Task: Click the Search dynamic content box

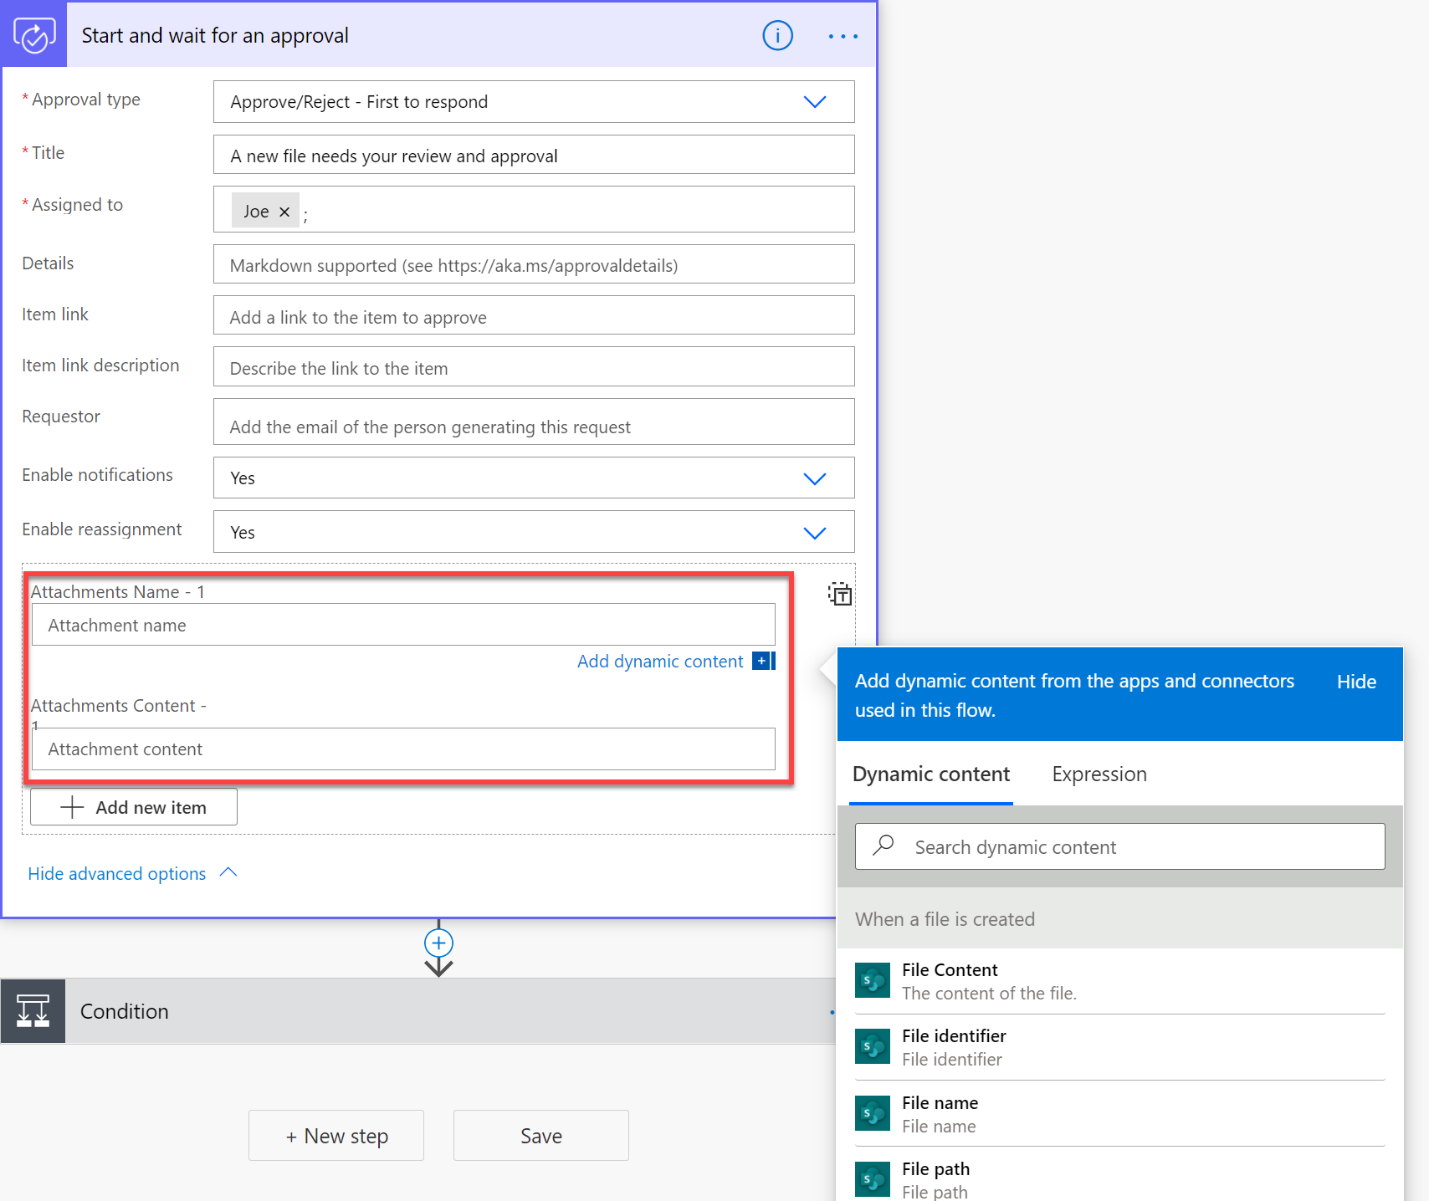Action: click(x=1120, y=847)
